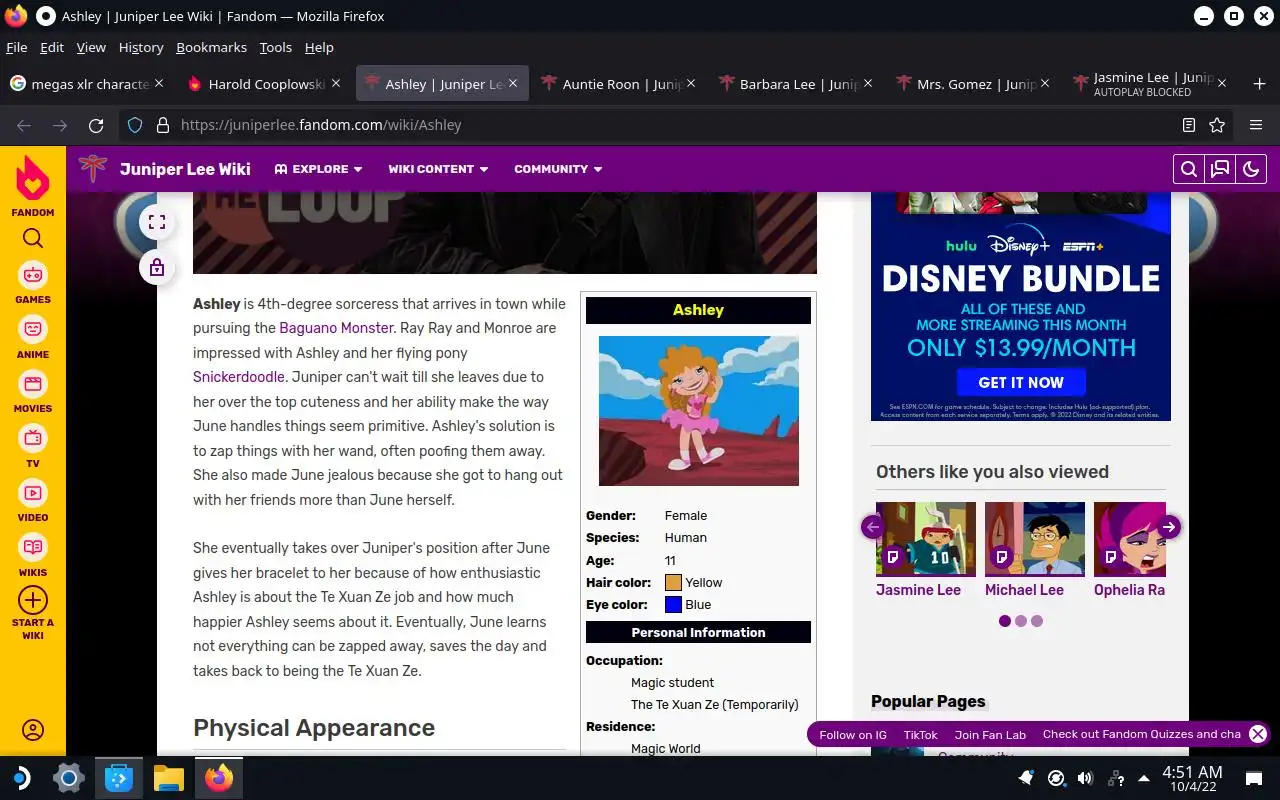
Task: Expand the COMMUNITY dropdown menu
Action: [558, 169]
